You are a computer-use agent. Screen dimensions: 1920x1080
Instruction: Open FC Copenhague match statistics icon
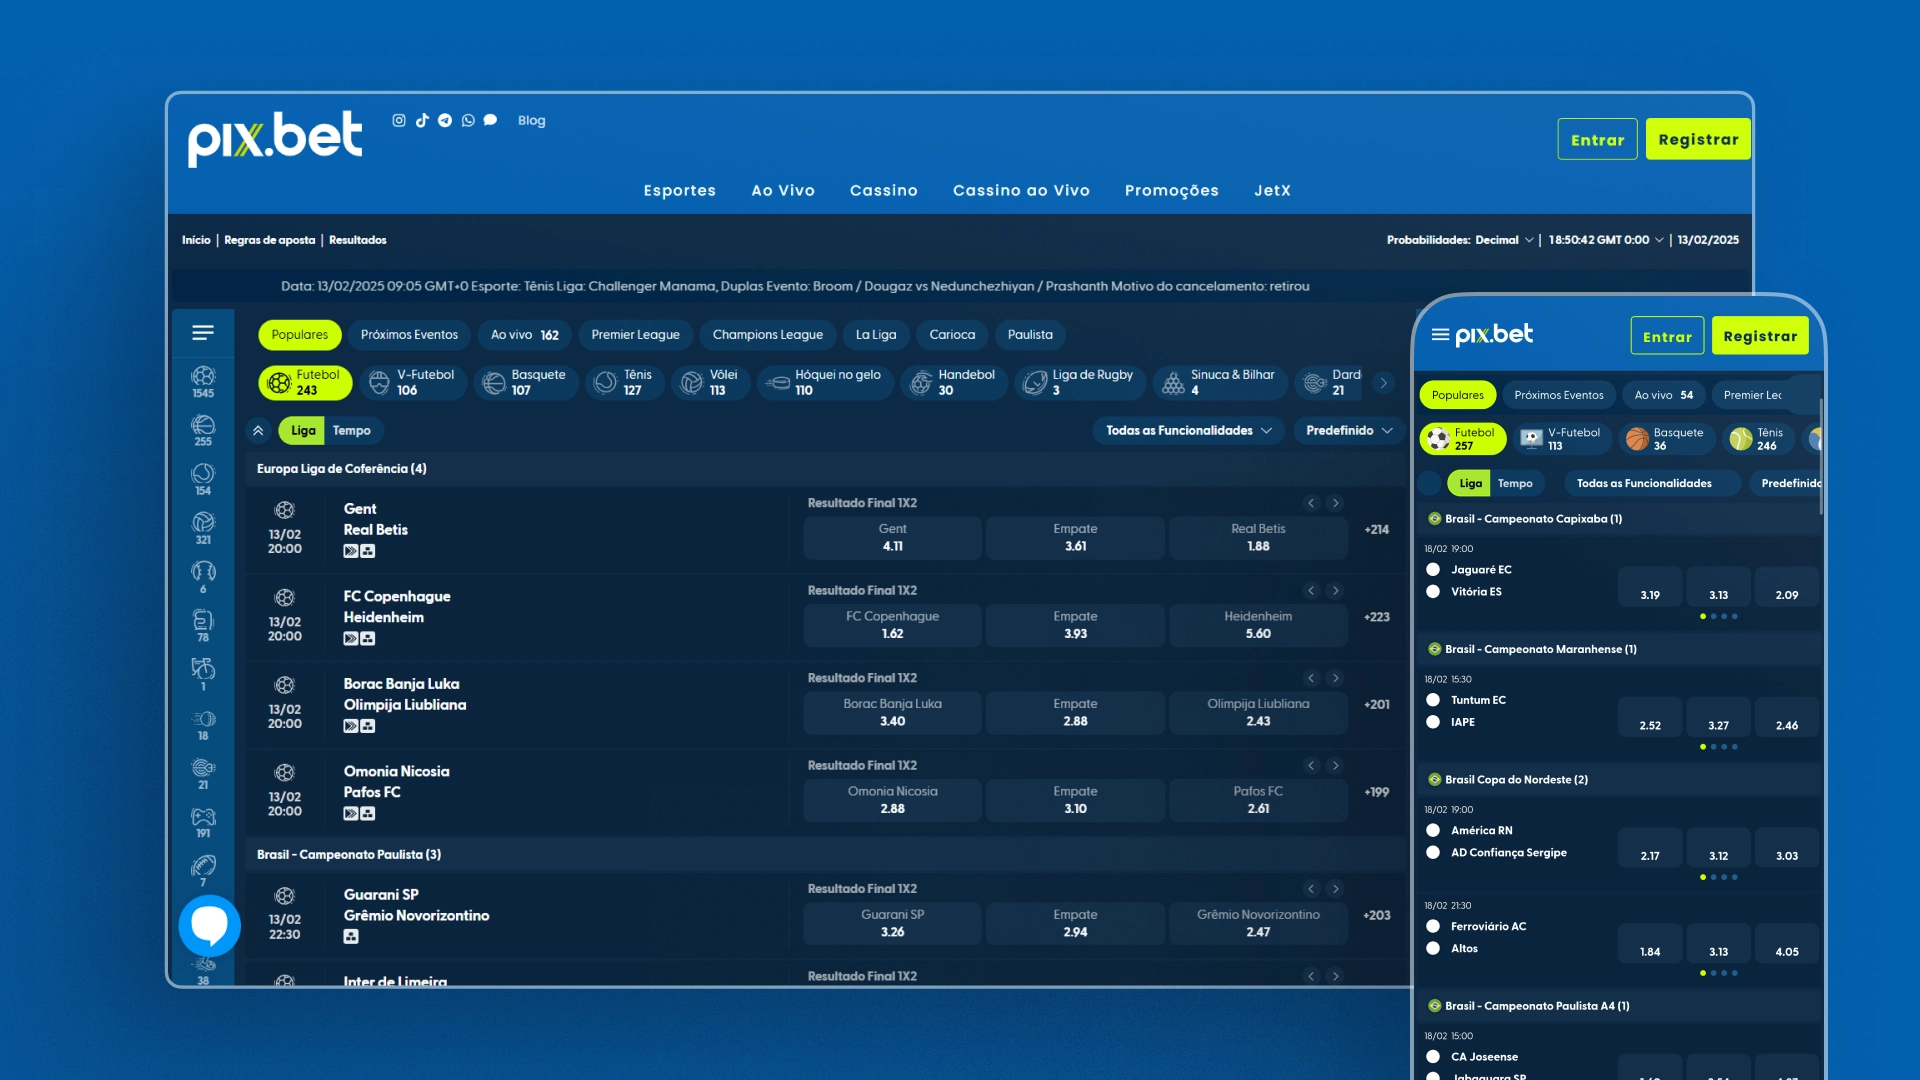tap(368, 639)
